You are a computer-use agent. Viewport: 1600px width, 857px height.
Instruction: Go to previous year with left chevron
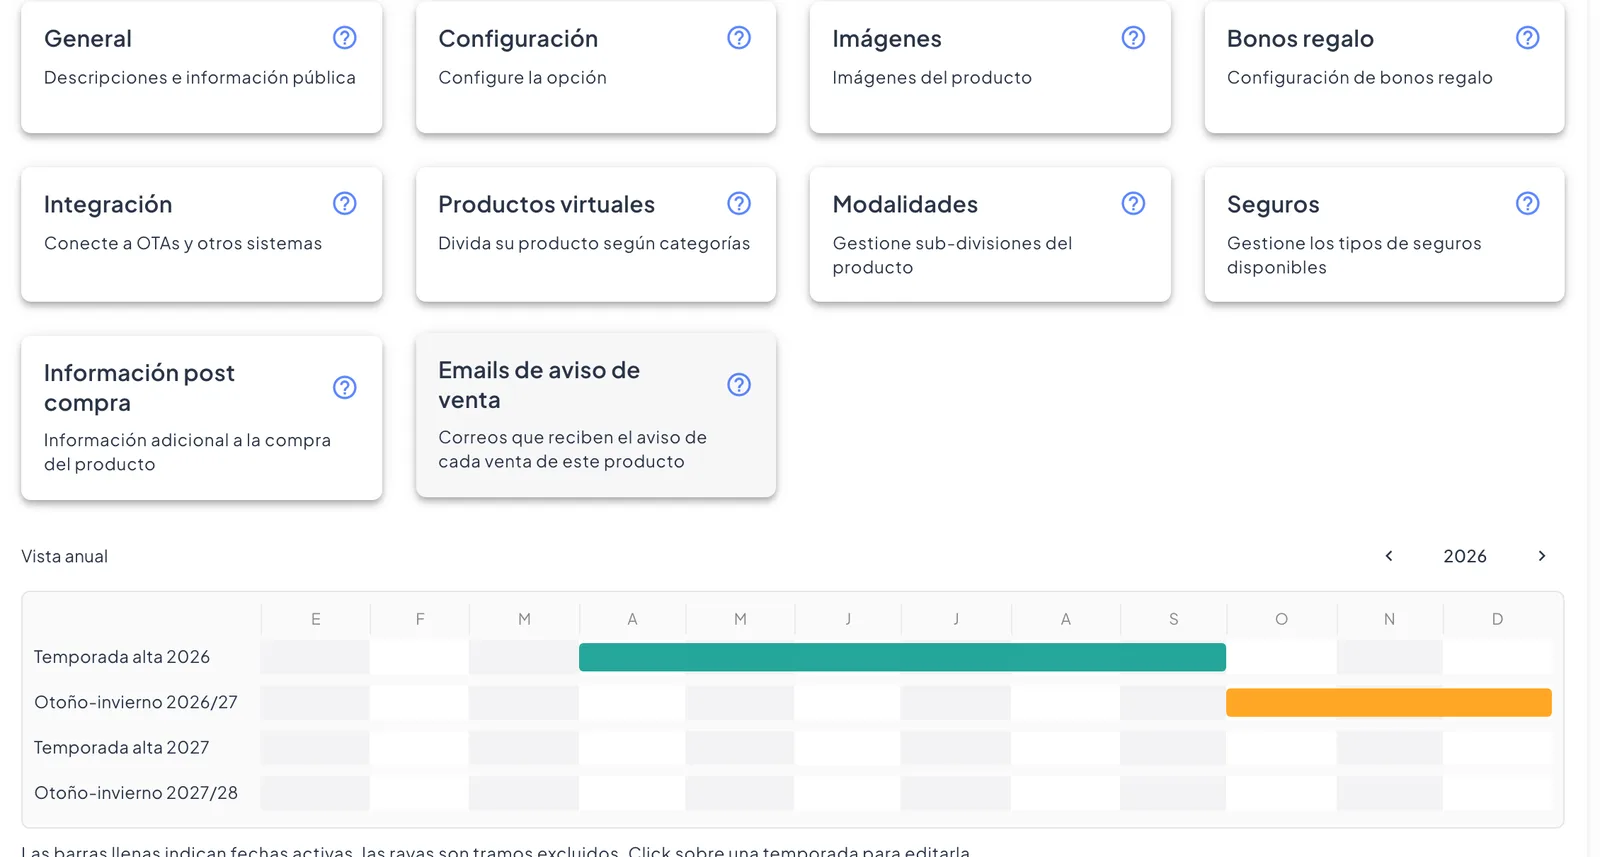1389,556
